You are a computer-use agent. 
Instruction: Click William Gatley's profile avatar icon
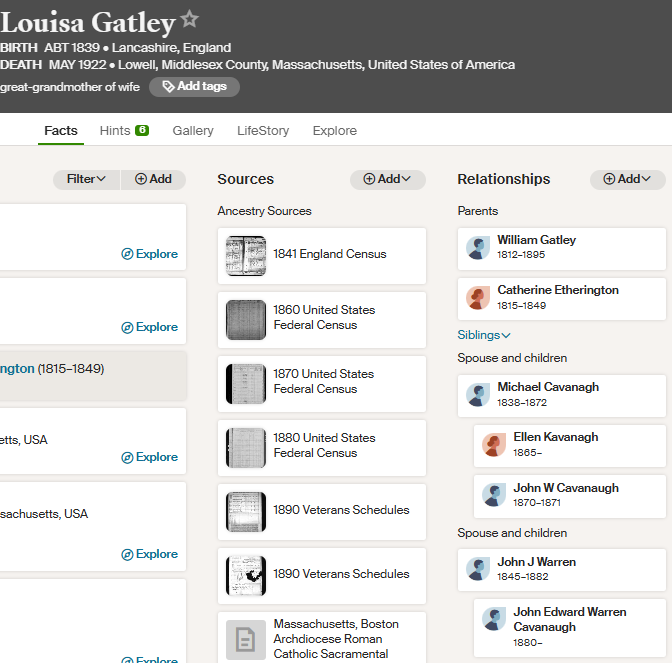(x=478, y=248)
